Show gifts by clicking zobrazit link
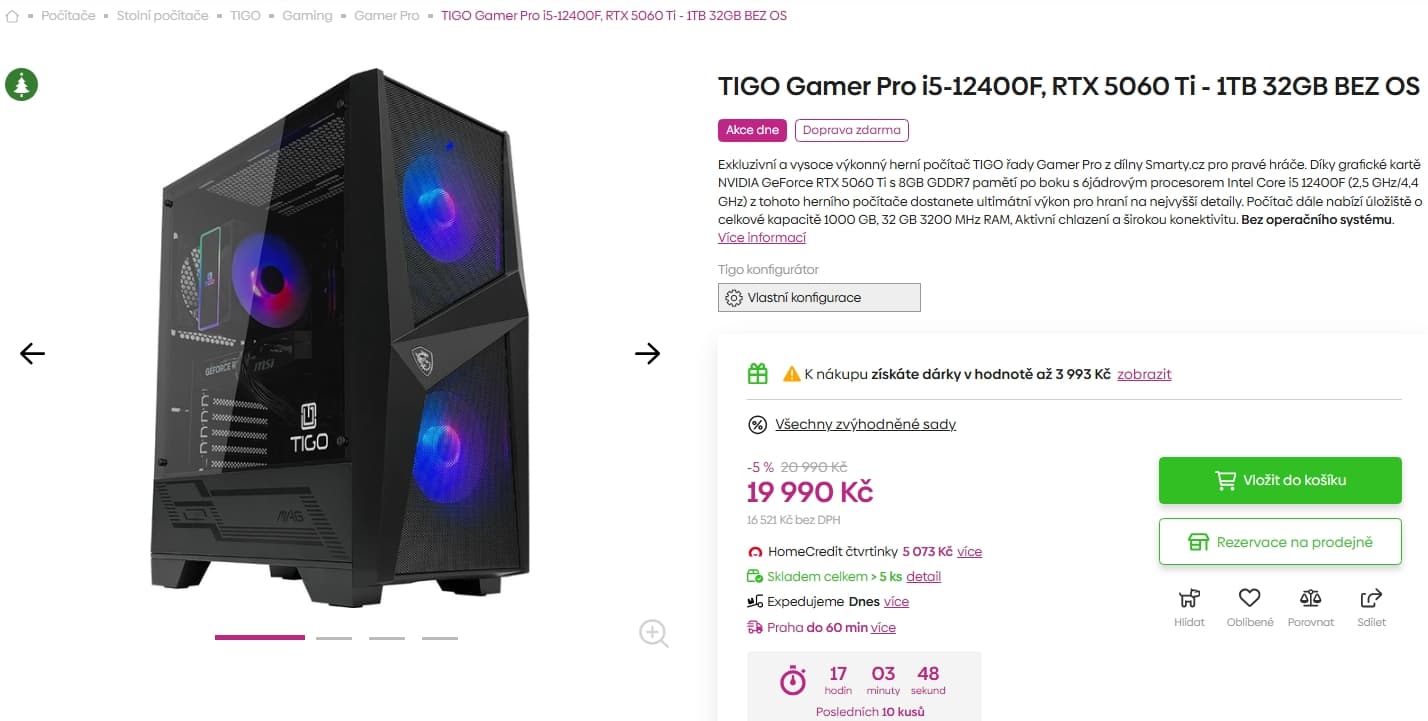The width and height of the screenshot is (1428, 721). [x=1144, y=373]
